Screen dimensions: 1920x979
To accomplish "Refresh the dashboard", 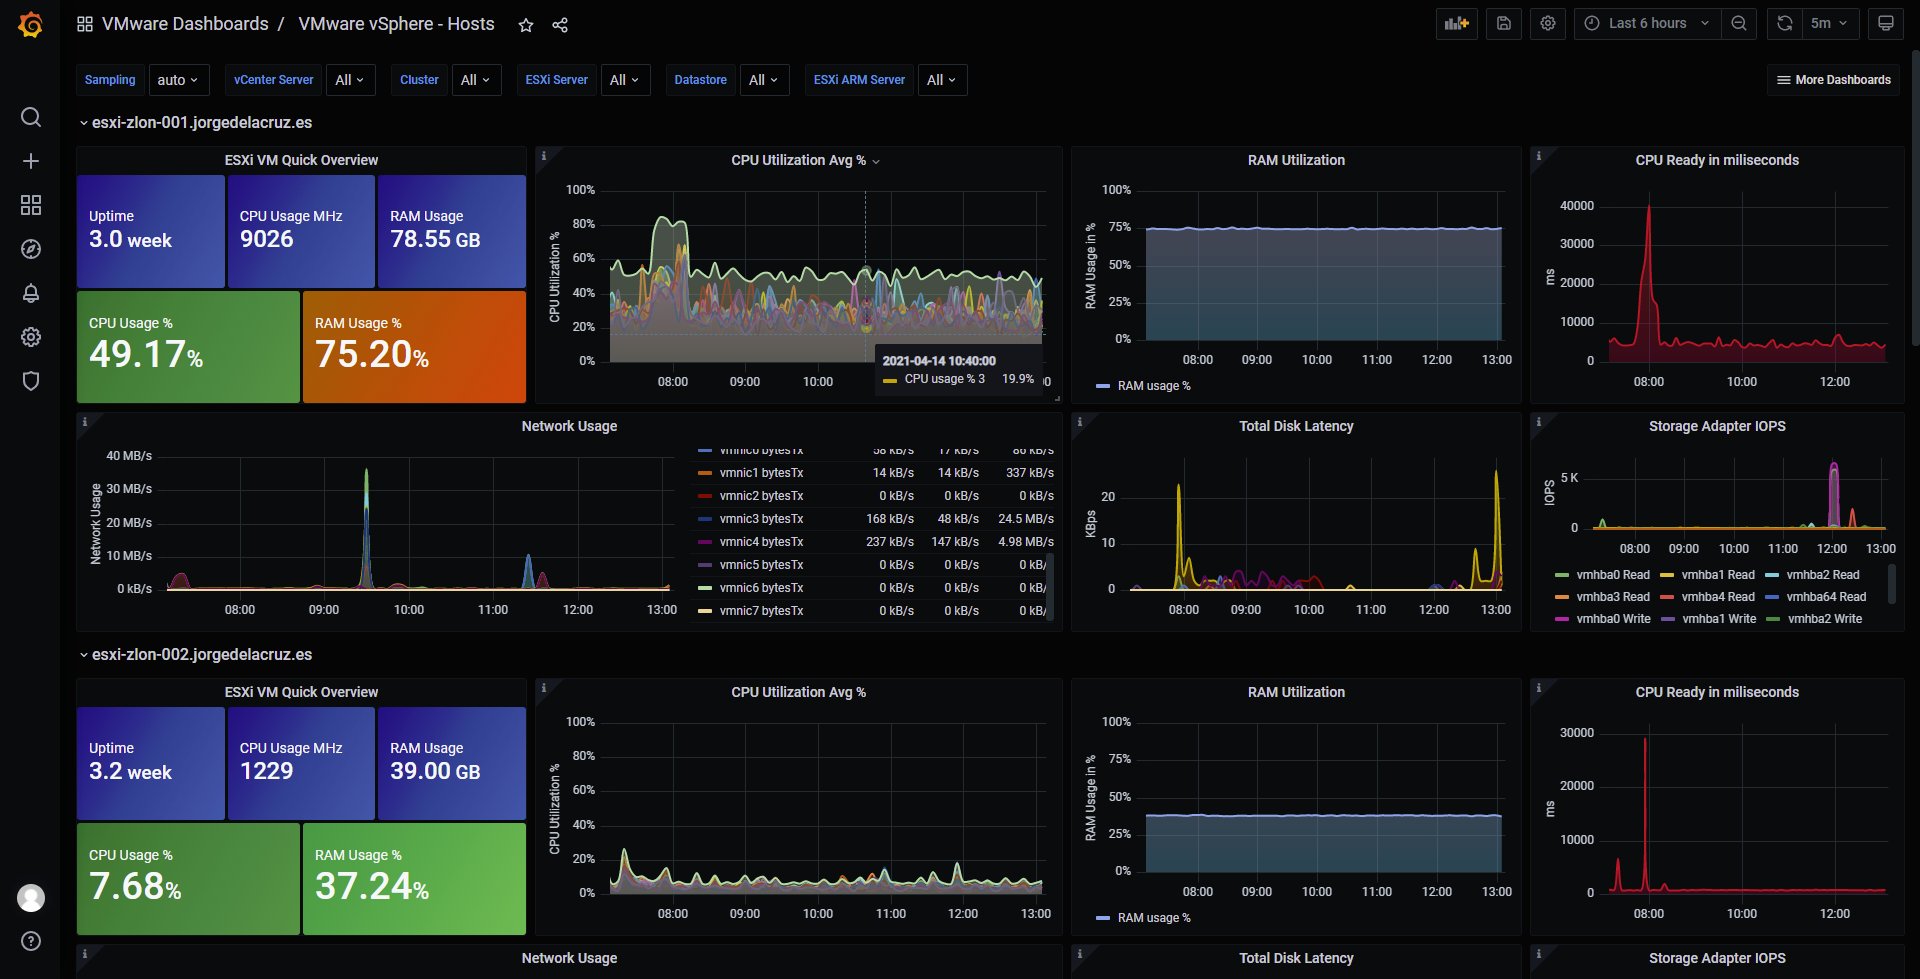I will pyautogui.click(x=1785, y=24).
